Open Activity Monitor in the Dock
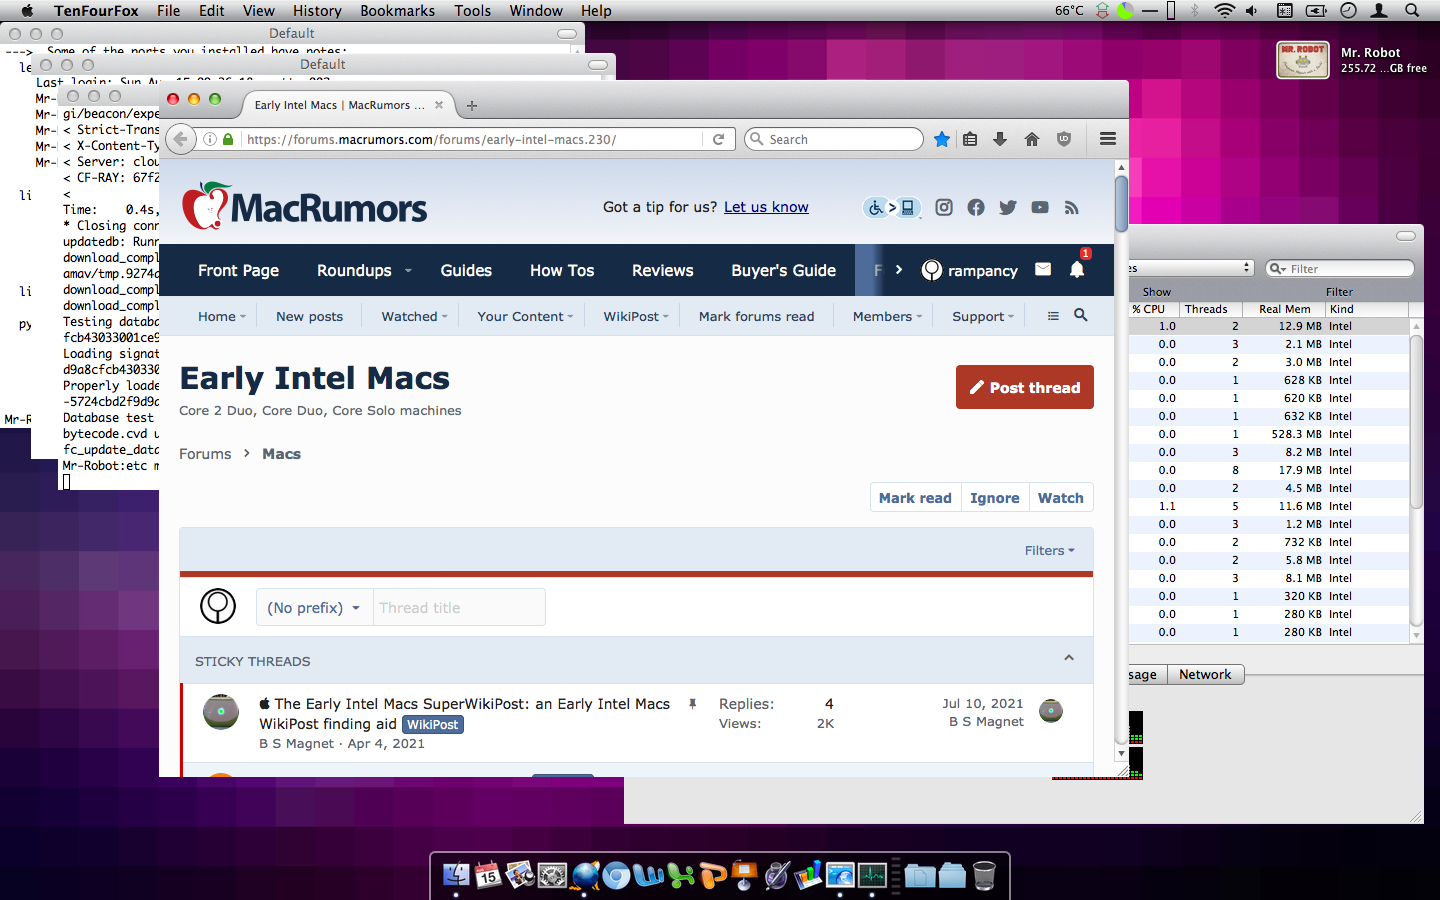This screenshot has width=1440, height=900. (872, 875)
